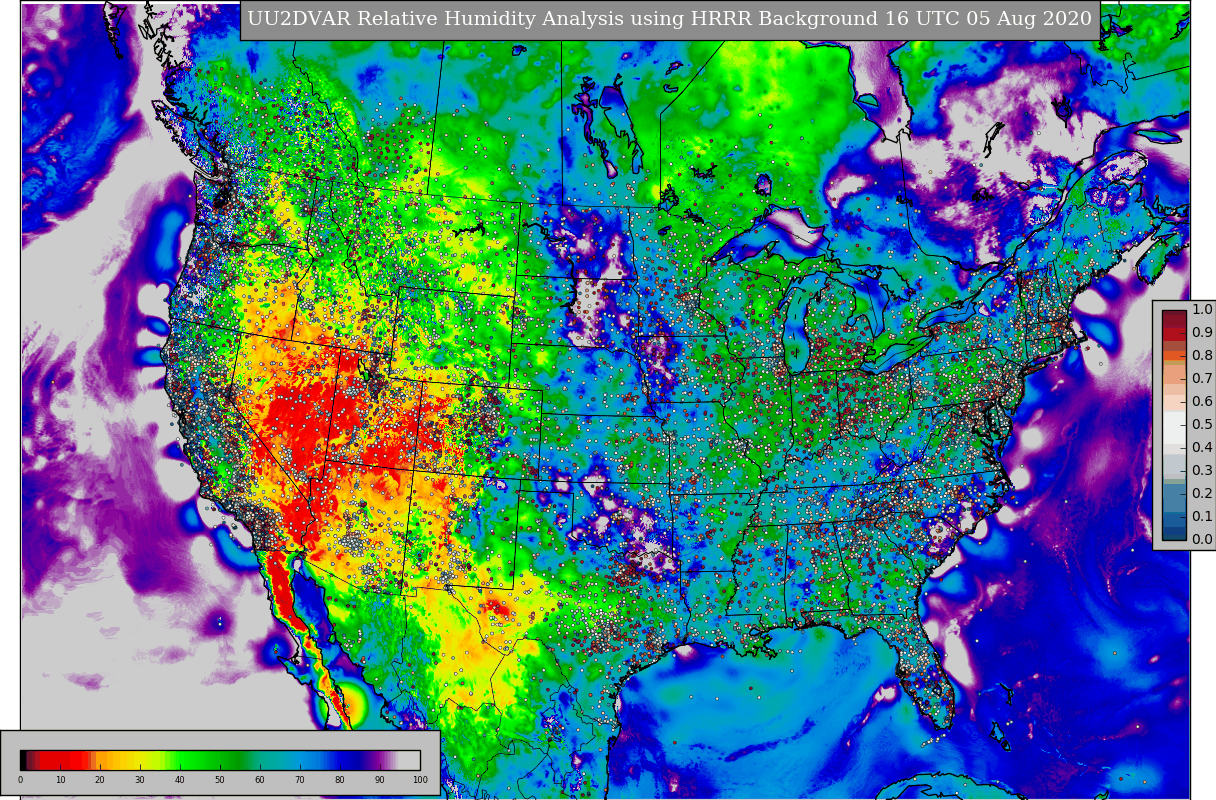The width and height of the screenshot is (1216, 800).
Task: Click the '0.4' label on right legend
Action: 1202,448
